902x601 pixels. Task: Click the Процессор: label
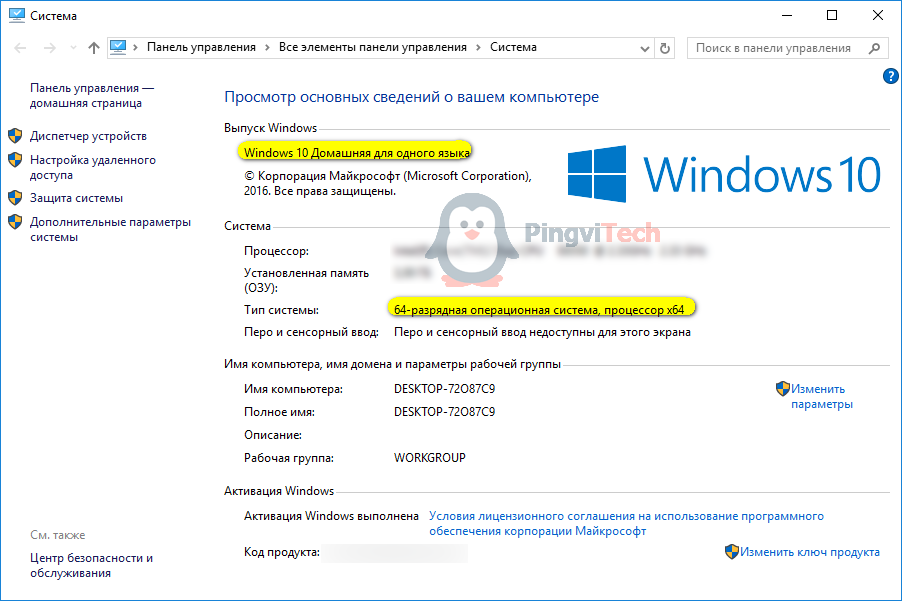[276, 251]
